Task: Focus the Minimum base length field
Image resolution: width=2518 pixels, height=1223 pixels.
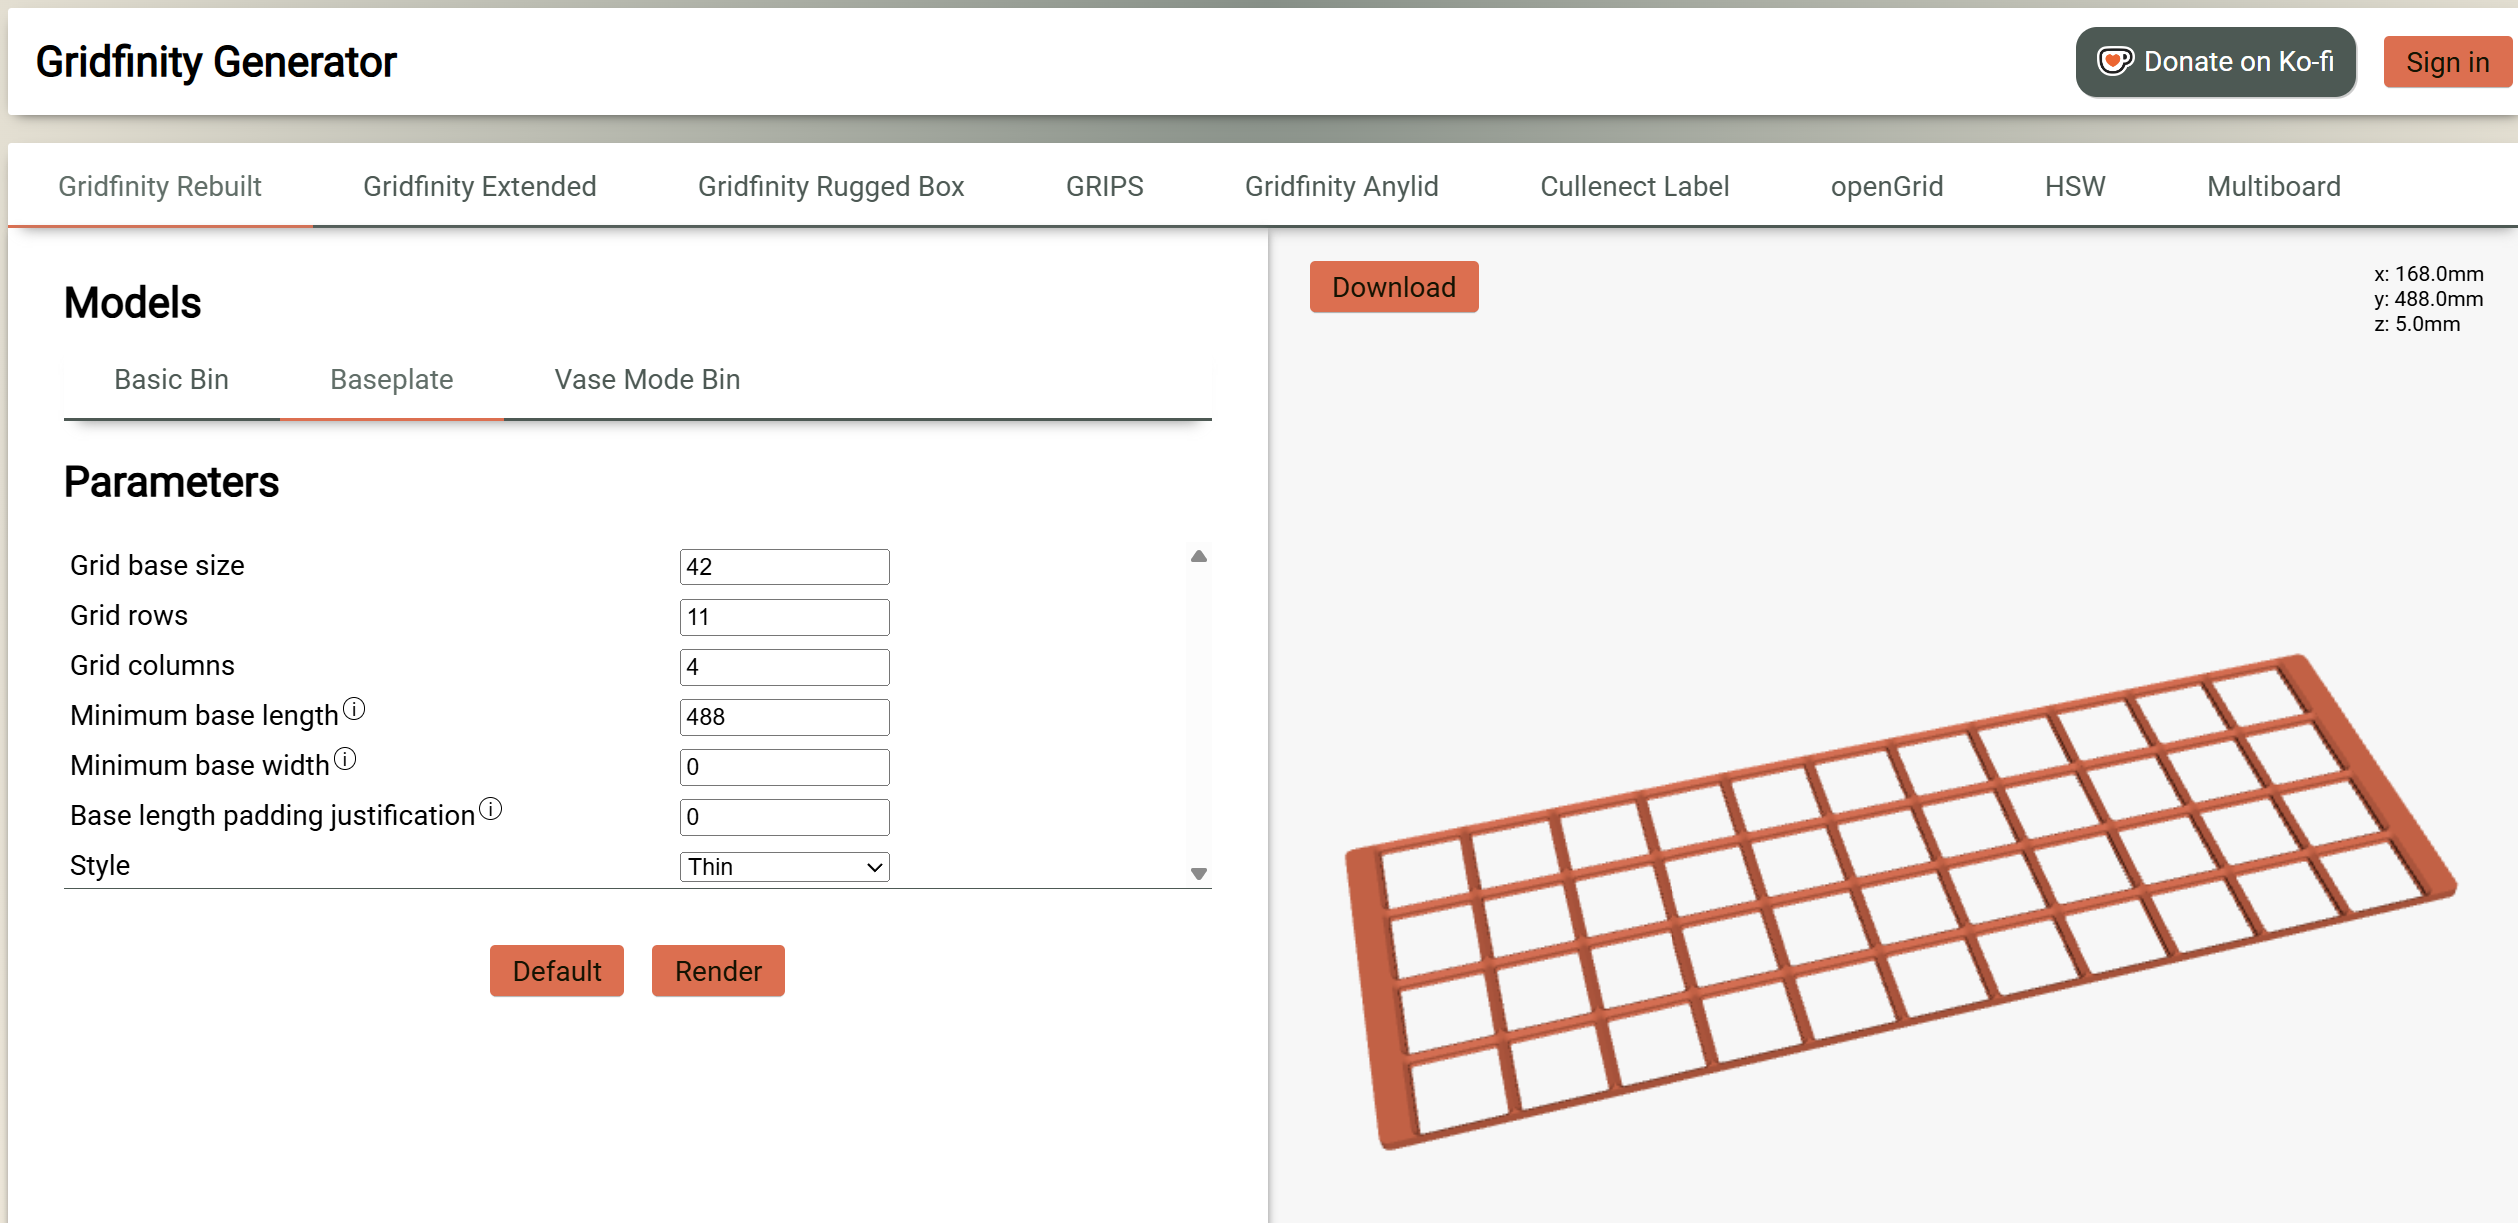Action: pyautogui.click(x=785, y=717)
